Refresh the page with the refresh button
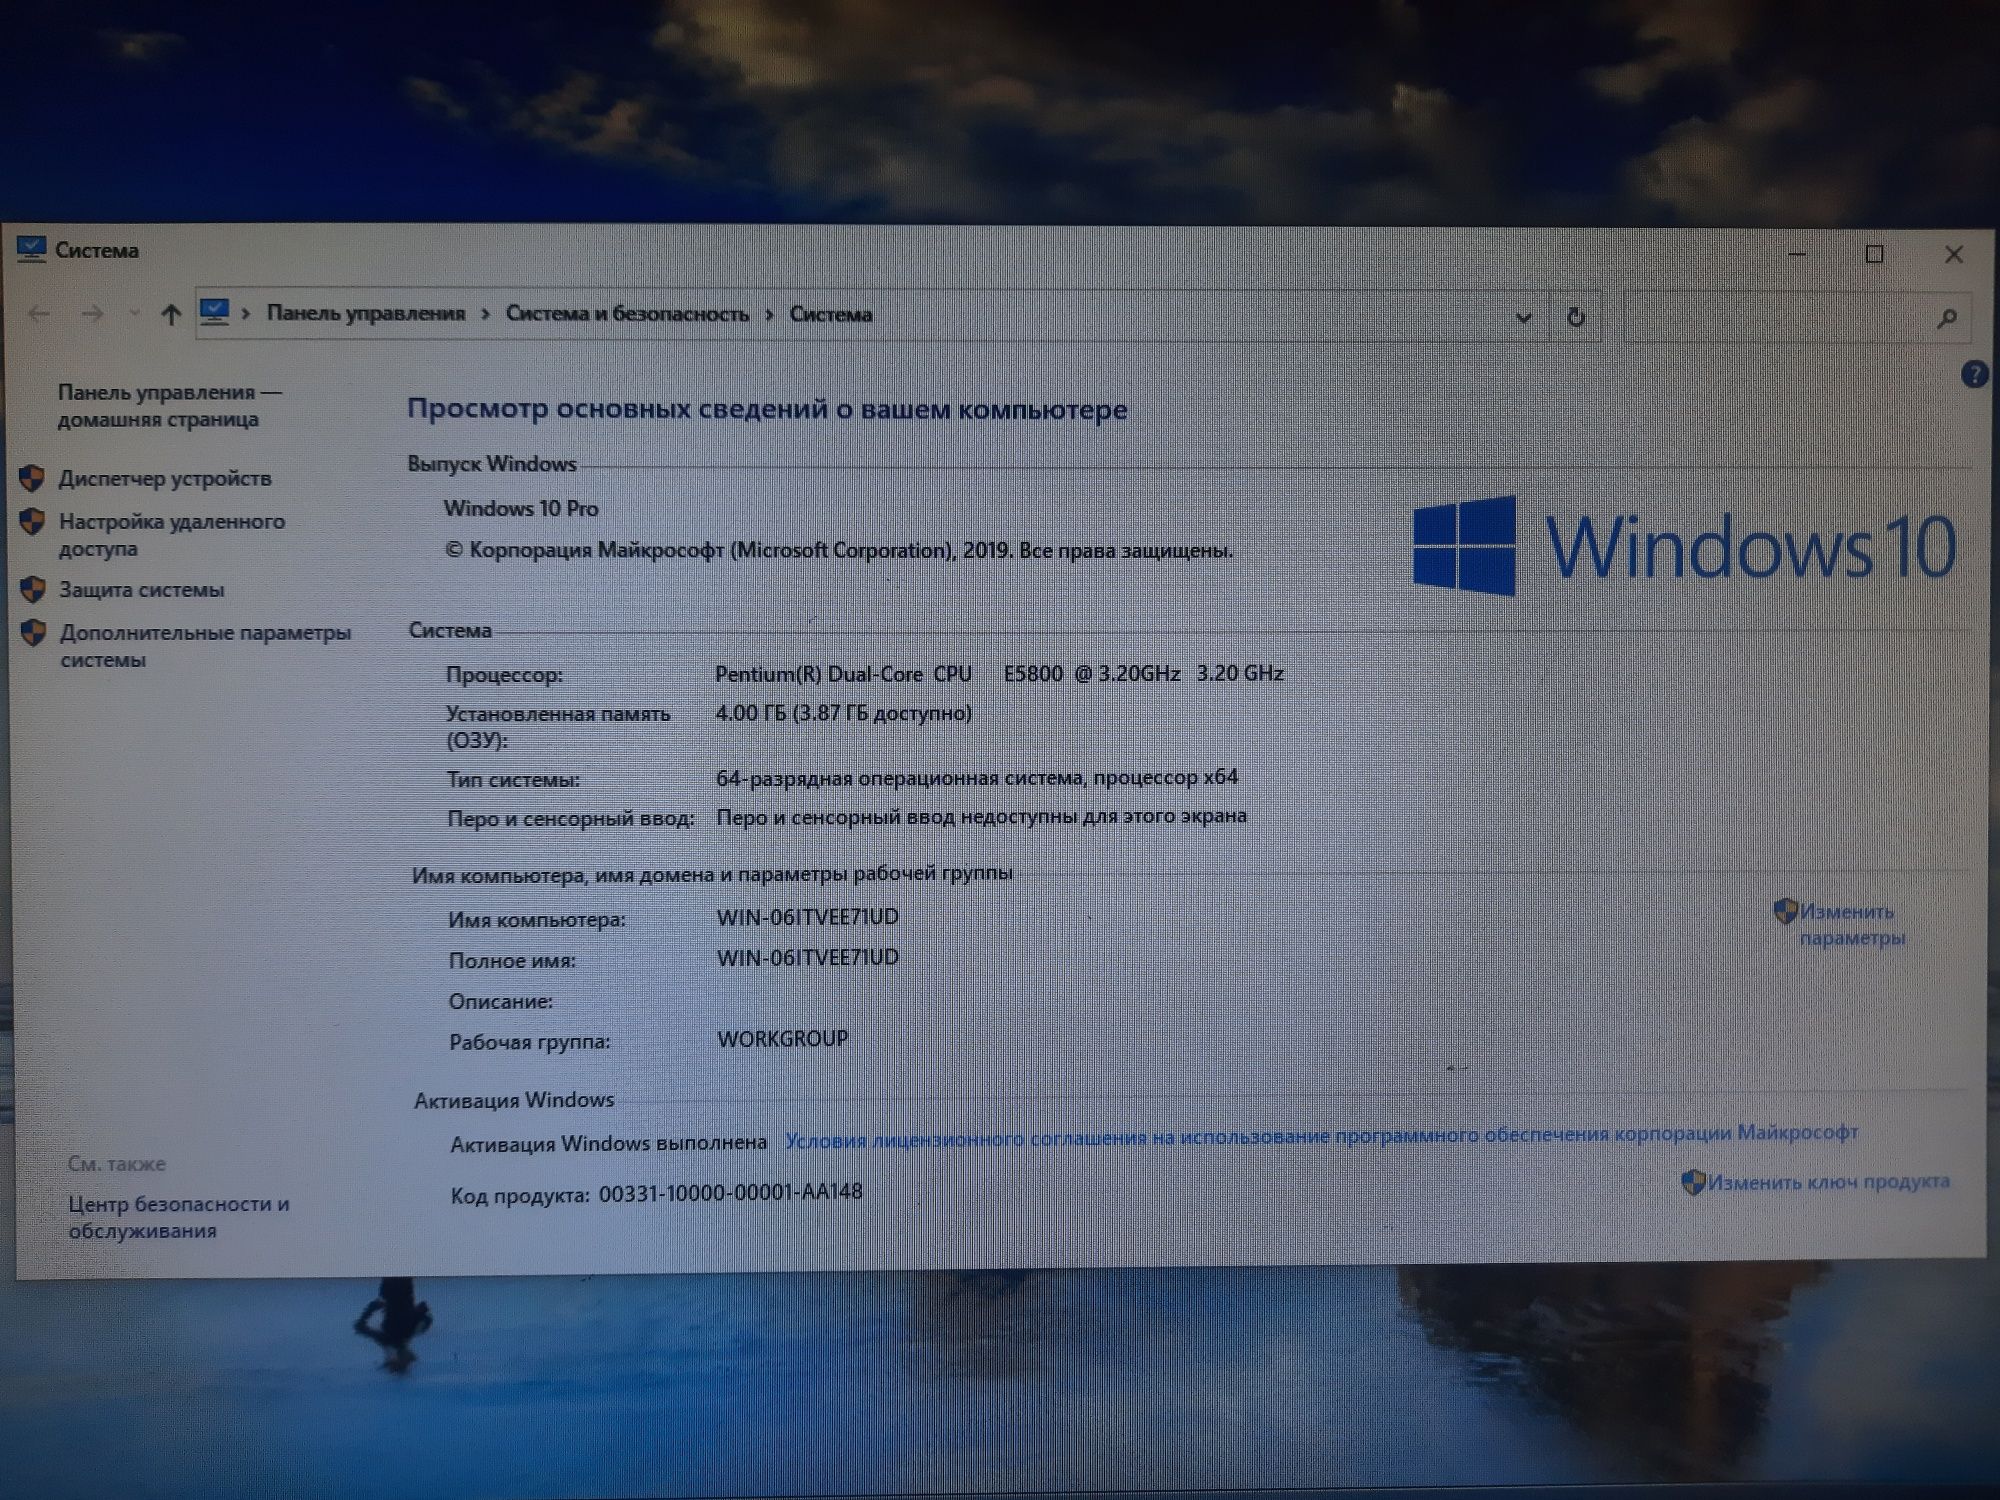Viewport: 2000px width, 1500px height. tap(1576, 317)
